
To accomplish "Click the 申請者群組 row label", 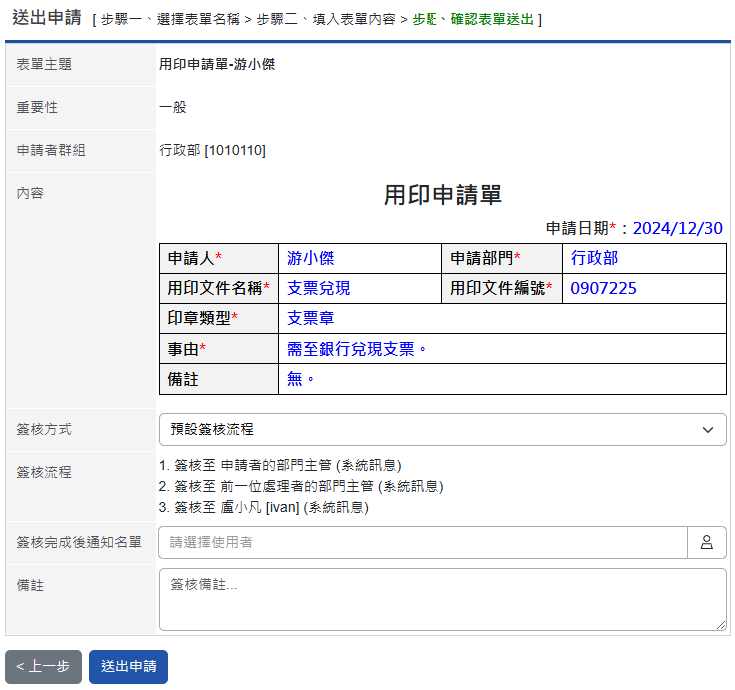I will (51, 150).
